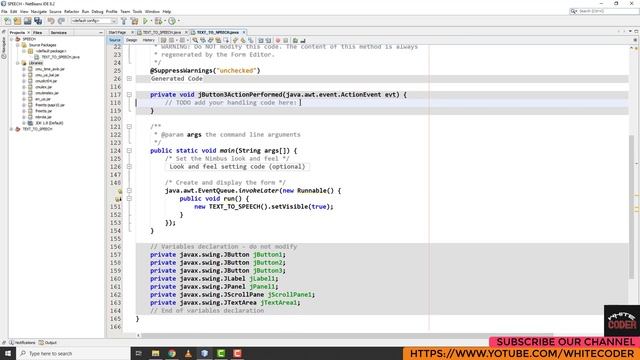Open the Tools menu
640x360 pixels.
coord(137,11)
